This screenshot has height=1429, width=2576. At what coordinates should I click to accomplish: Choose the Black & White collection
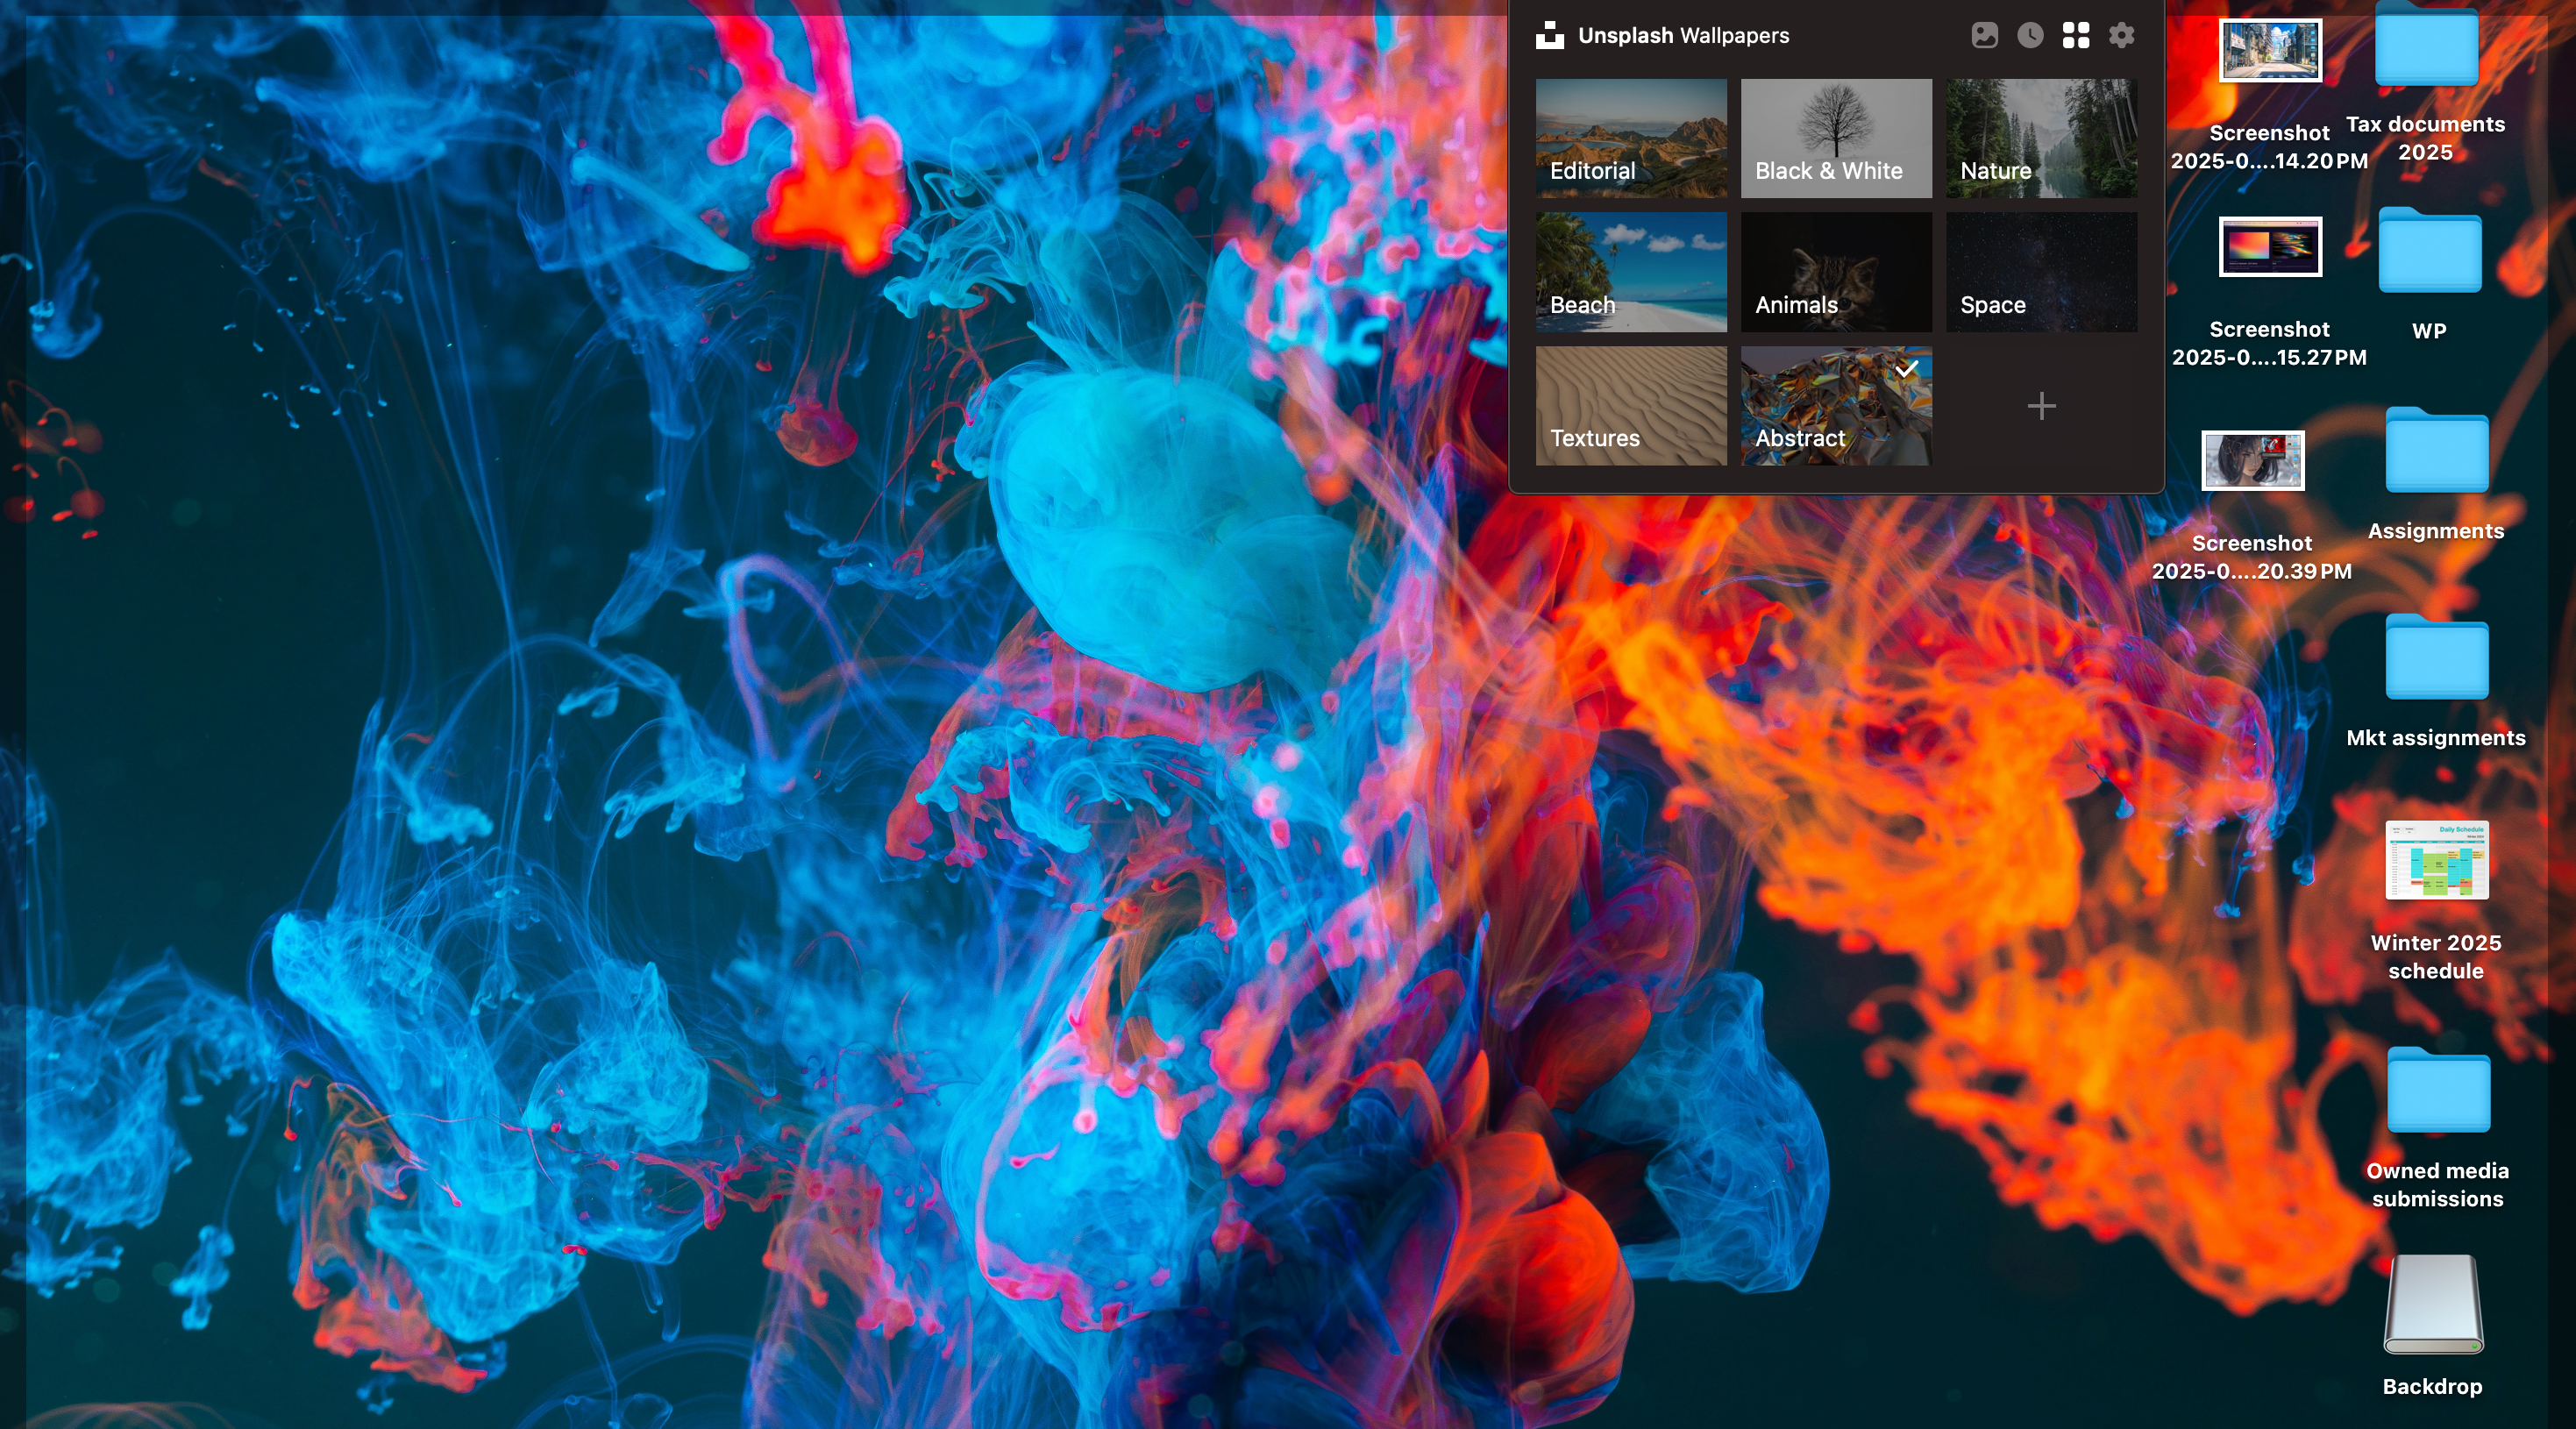[1836, 138]
